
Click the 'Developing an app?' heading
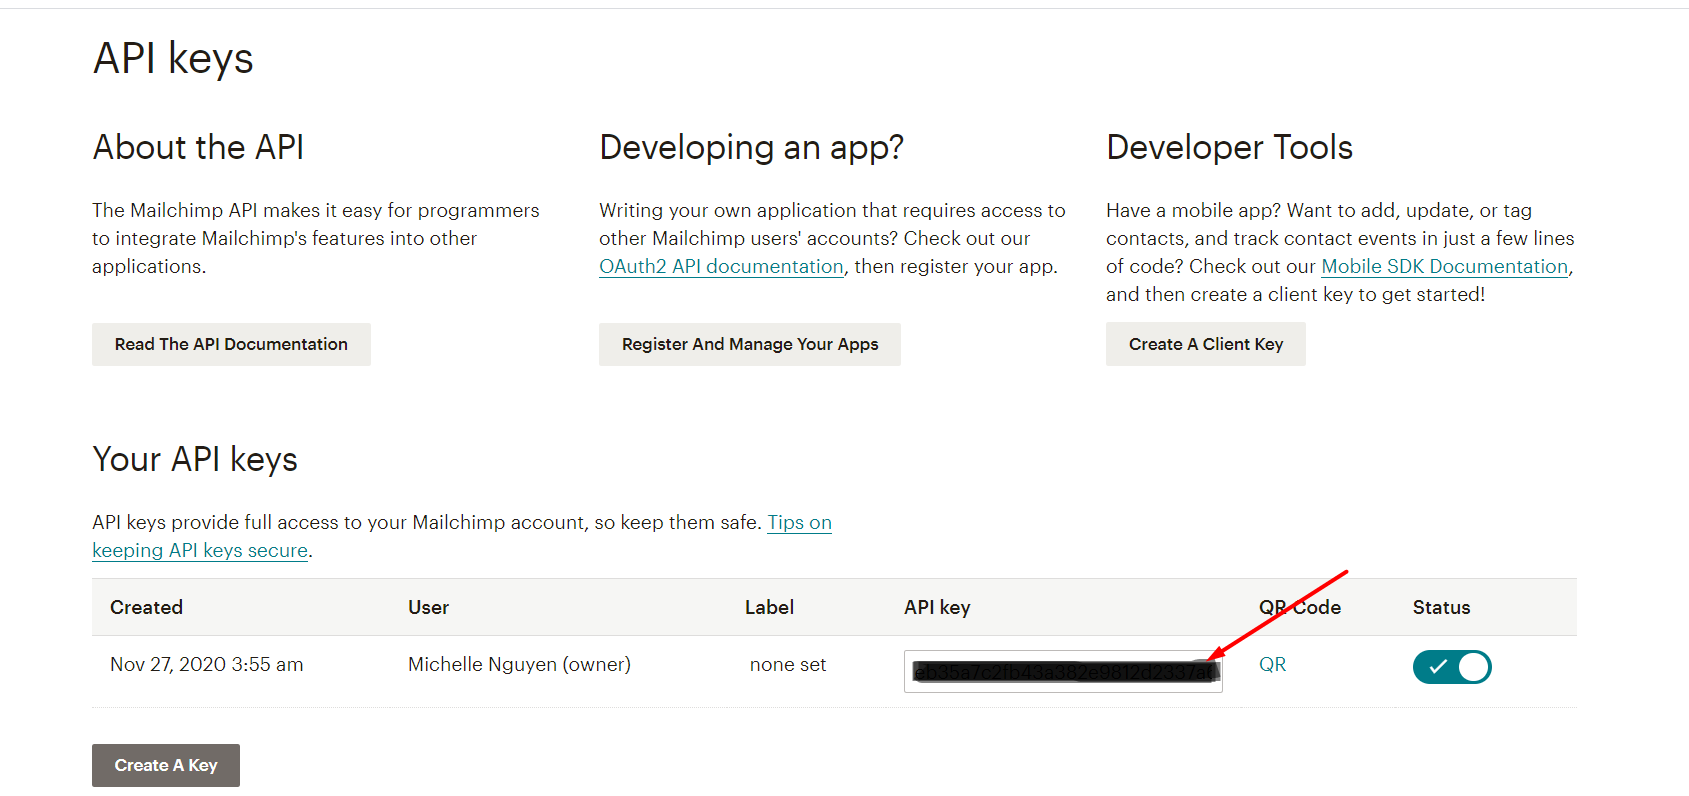click(x=751, y=148)
